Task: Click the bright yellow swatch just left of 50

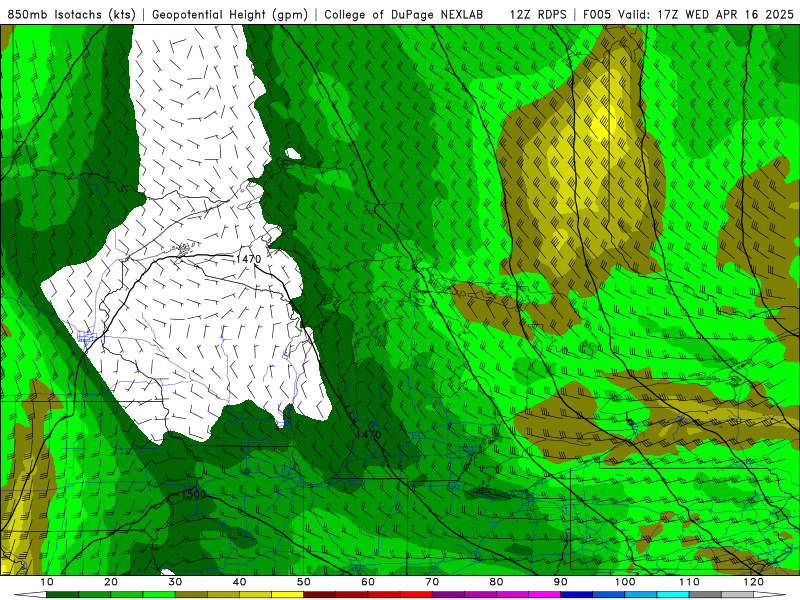Action: 287,595
